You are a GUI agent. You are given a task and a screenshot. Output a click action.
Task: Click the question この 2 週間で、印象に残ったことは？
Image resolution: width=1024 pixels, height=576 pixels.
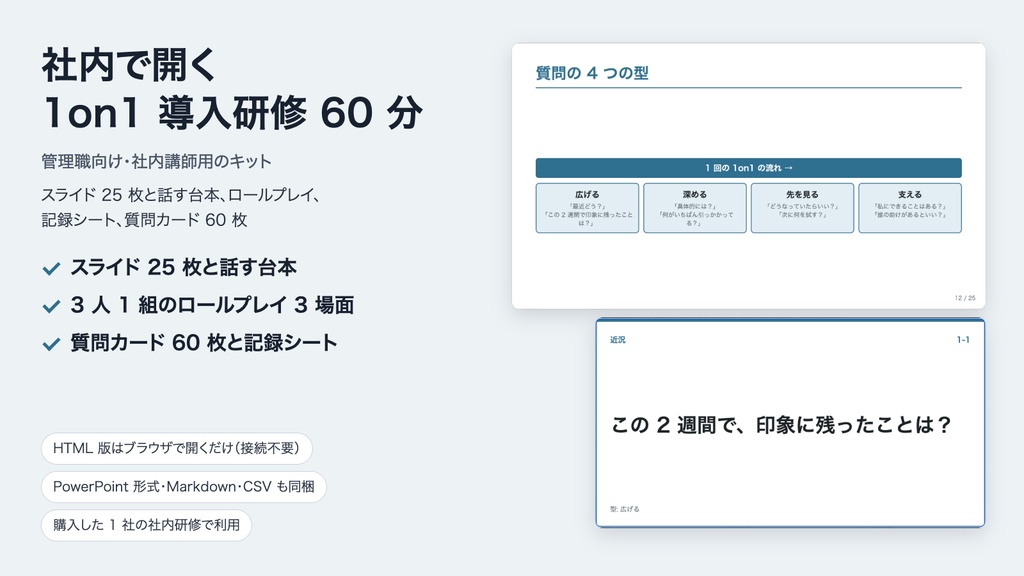click(781, 425)
